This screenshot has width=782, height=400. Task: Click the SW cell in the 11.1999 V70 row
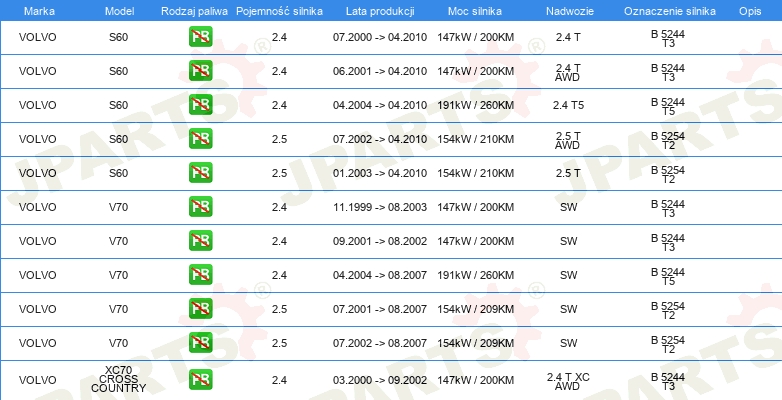coord(569,207)
